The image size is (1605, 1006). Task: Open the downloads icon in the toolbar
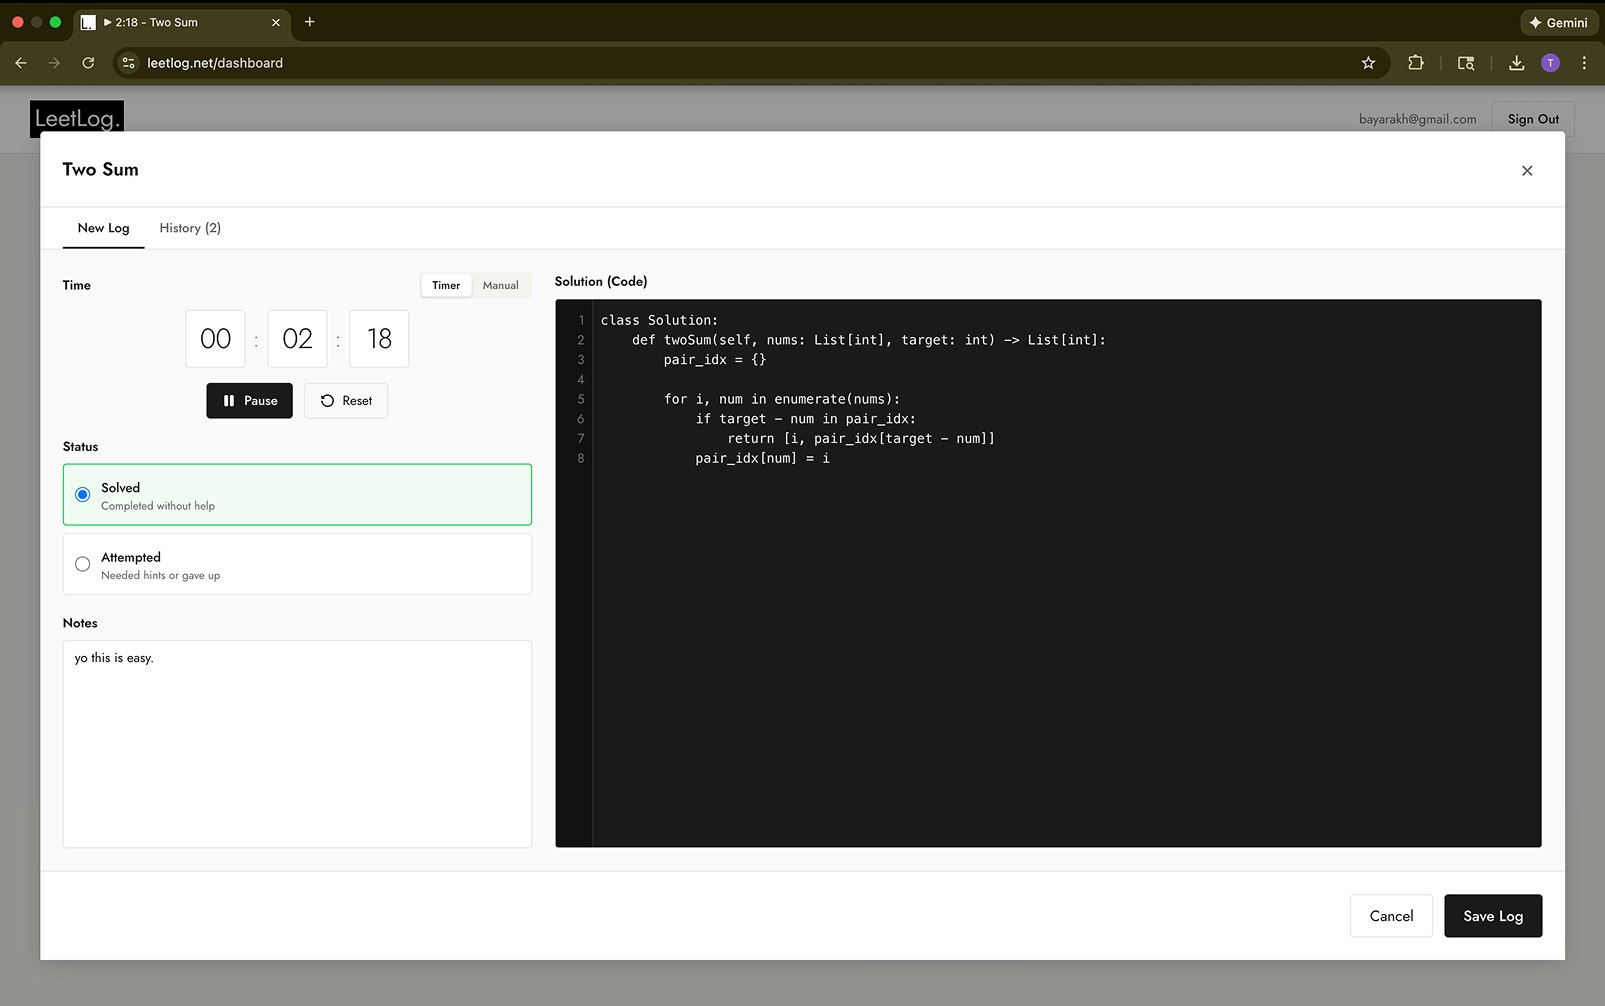1515,62
